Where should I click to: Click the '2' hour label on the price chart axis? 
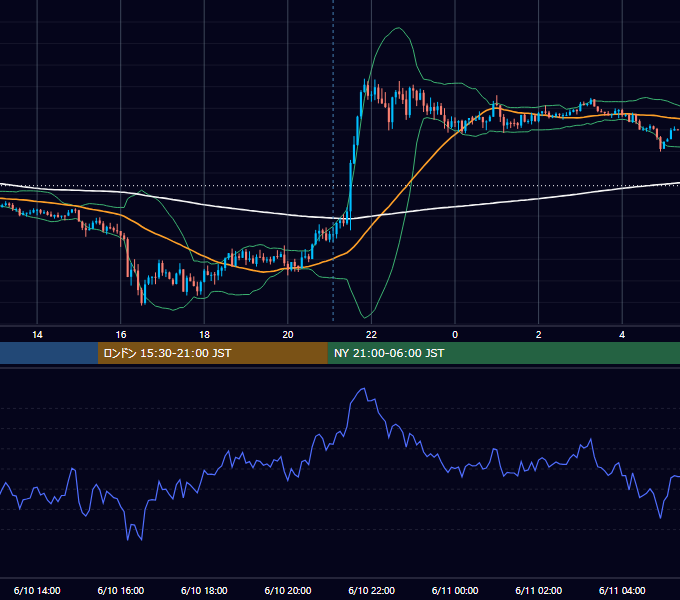coord(539,335)
